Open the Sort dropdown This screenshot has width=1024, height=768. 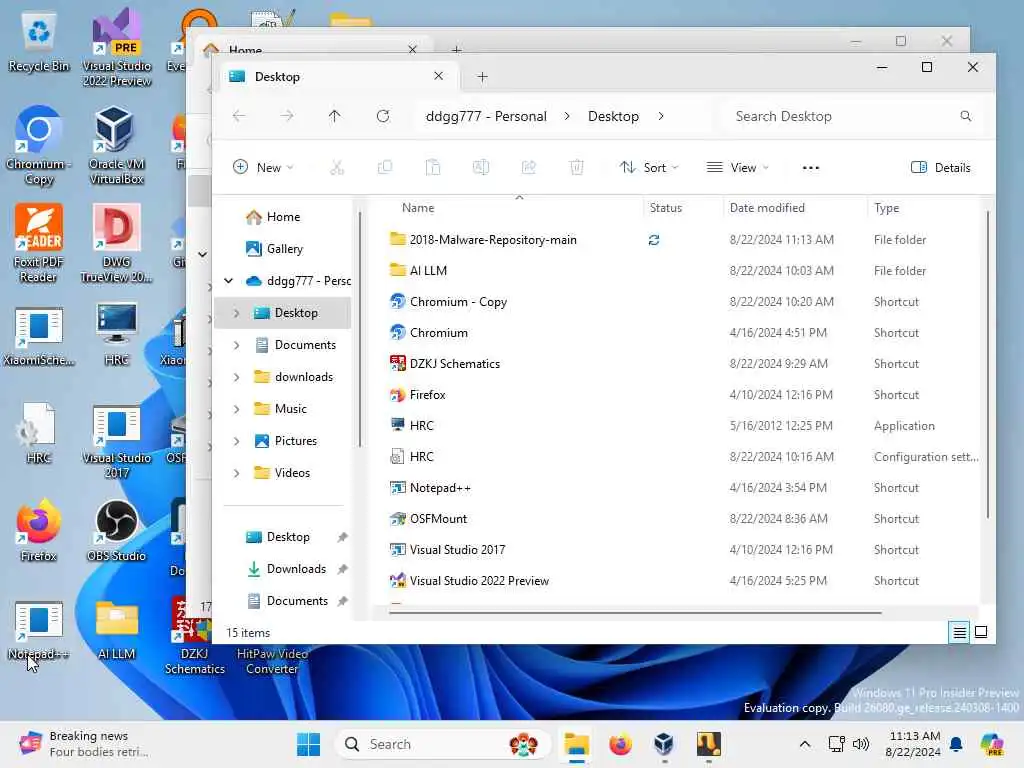pos(649,168)
